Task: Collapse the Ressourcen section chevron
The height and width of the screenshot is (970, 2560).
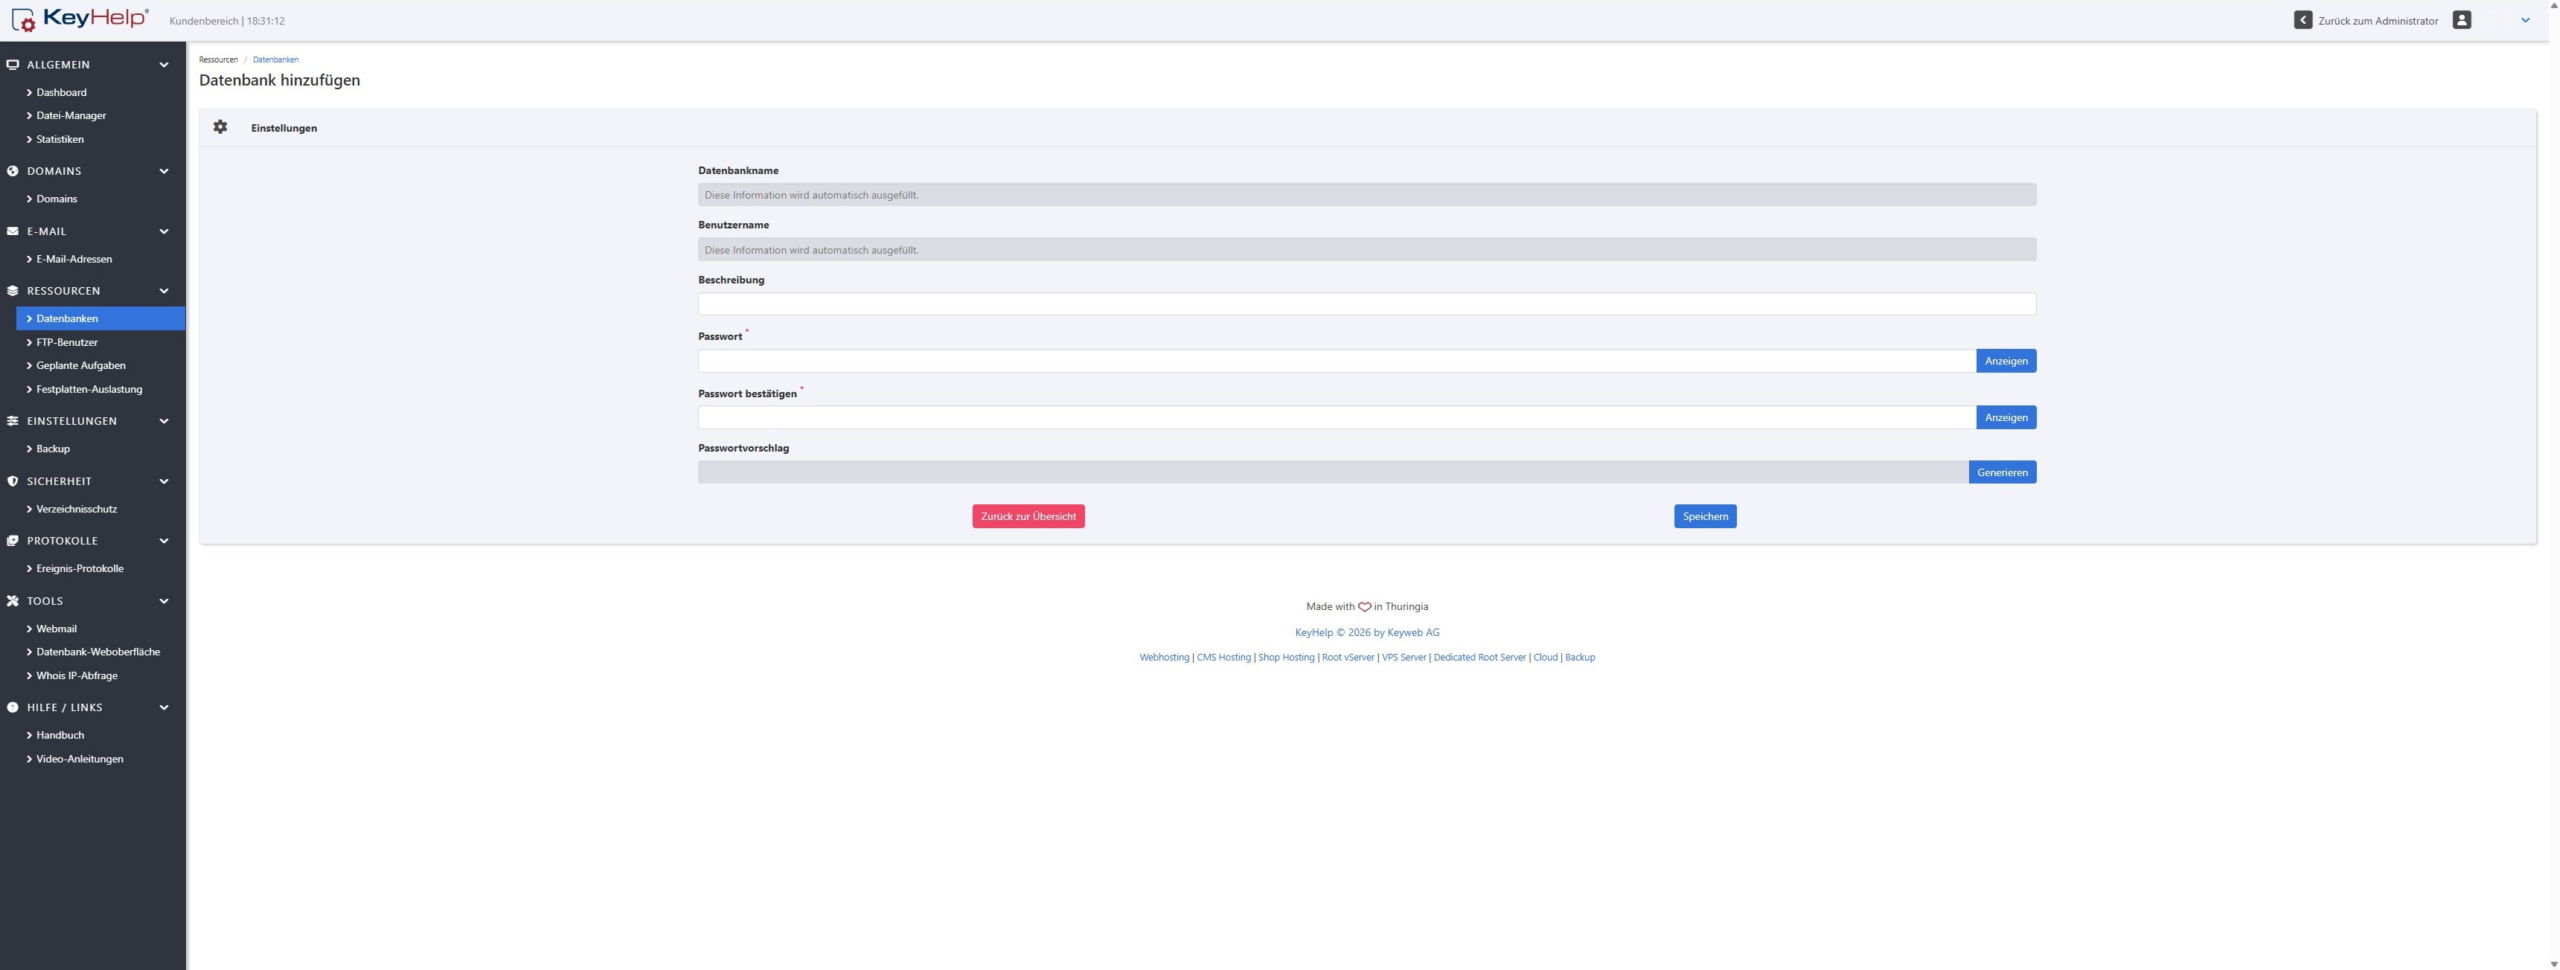Action: coord(164,291)
